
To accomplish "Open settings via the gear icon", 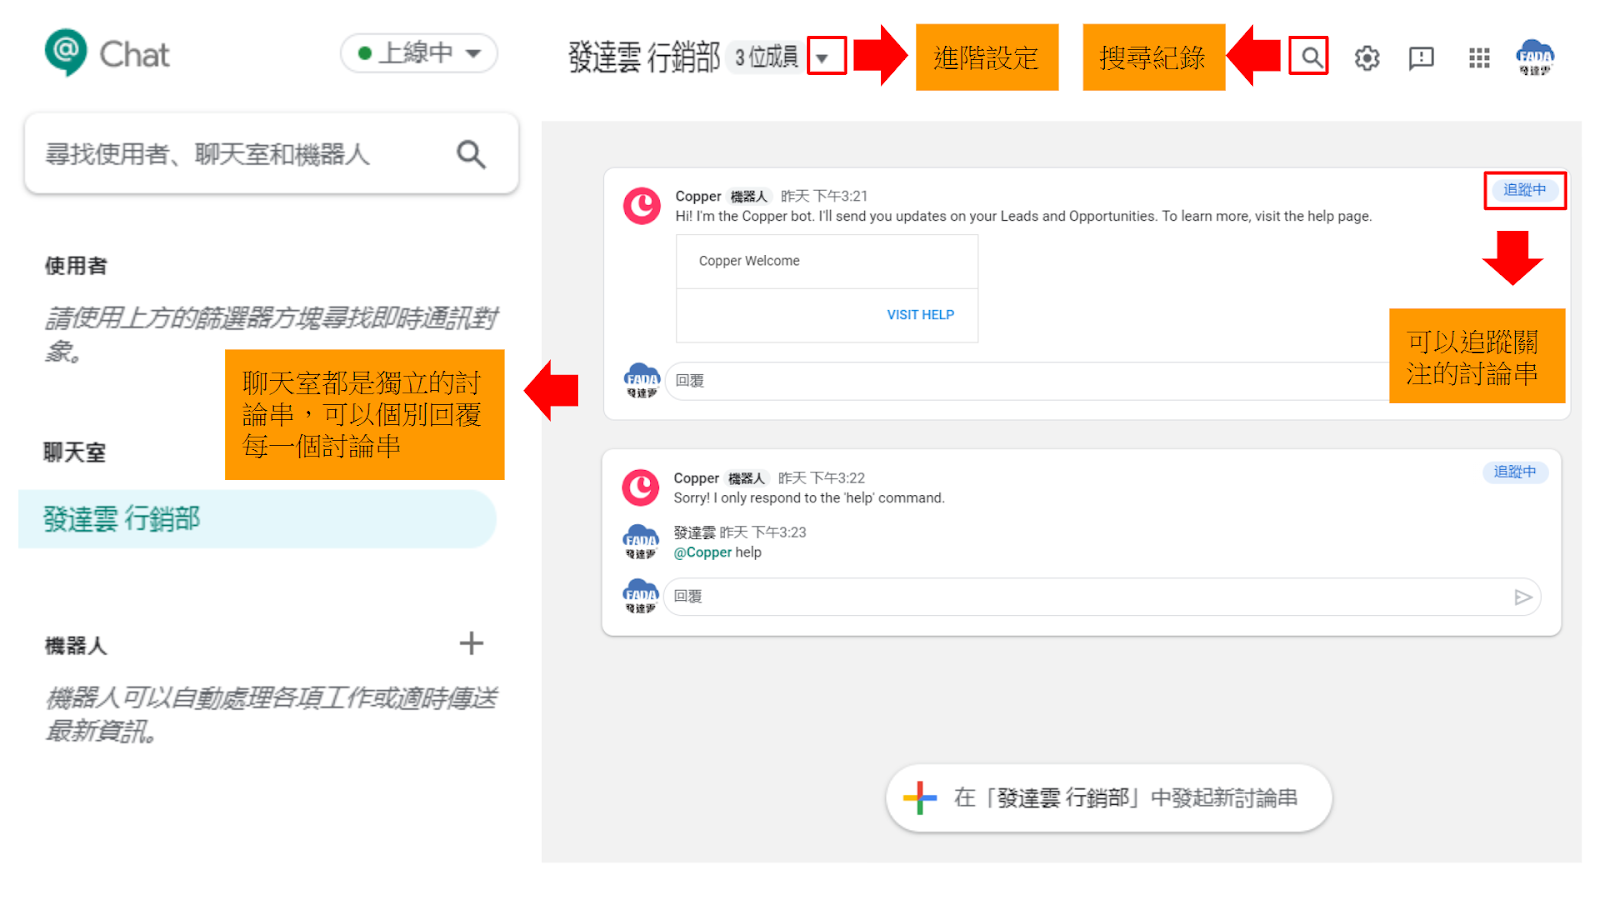I will [1367, 58].
